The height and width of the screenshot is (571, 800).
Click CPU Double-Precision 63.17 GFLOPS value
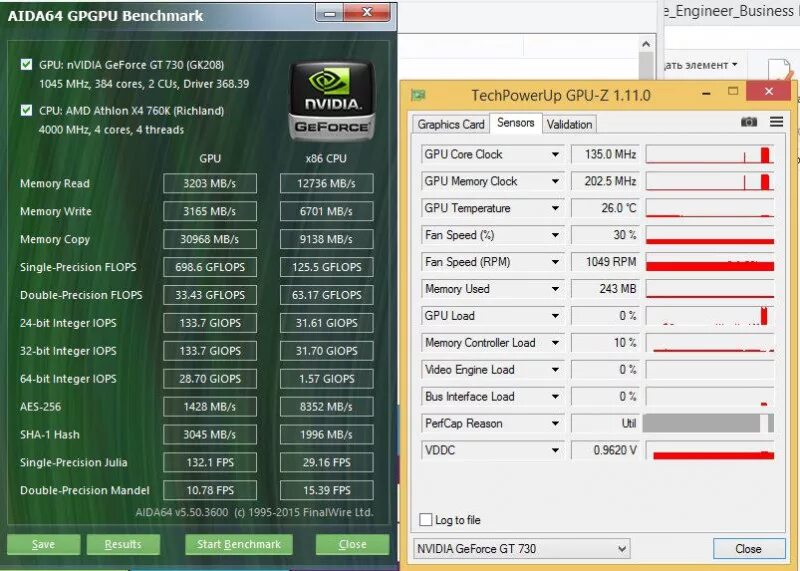327,295
